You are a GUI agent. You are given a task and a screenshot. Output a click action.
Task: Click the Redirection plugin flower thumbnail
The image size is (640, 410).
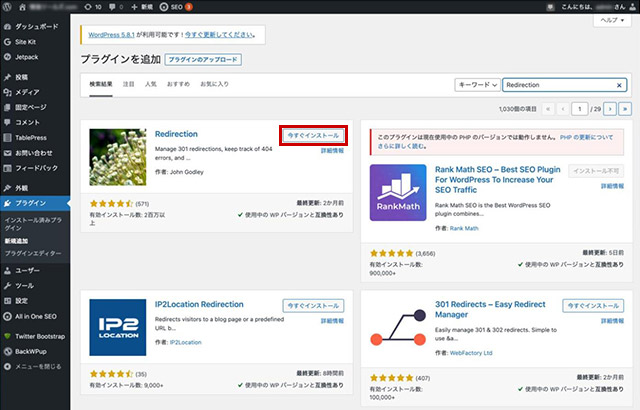[x=118, y=157]
